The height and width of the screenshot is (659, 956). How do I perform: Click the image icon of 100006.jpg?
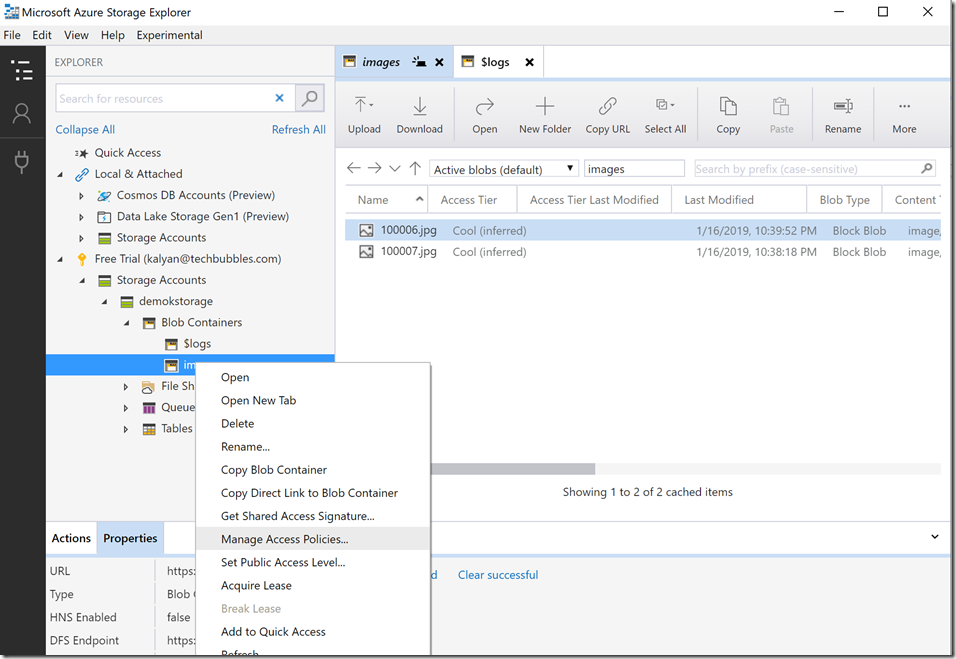[x=366, y=230]
